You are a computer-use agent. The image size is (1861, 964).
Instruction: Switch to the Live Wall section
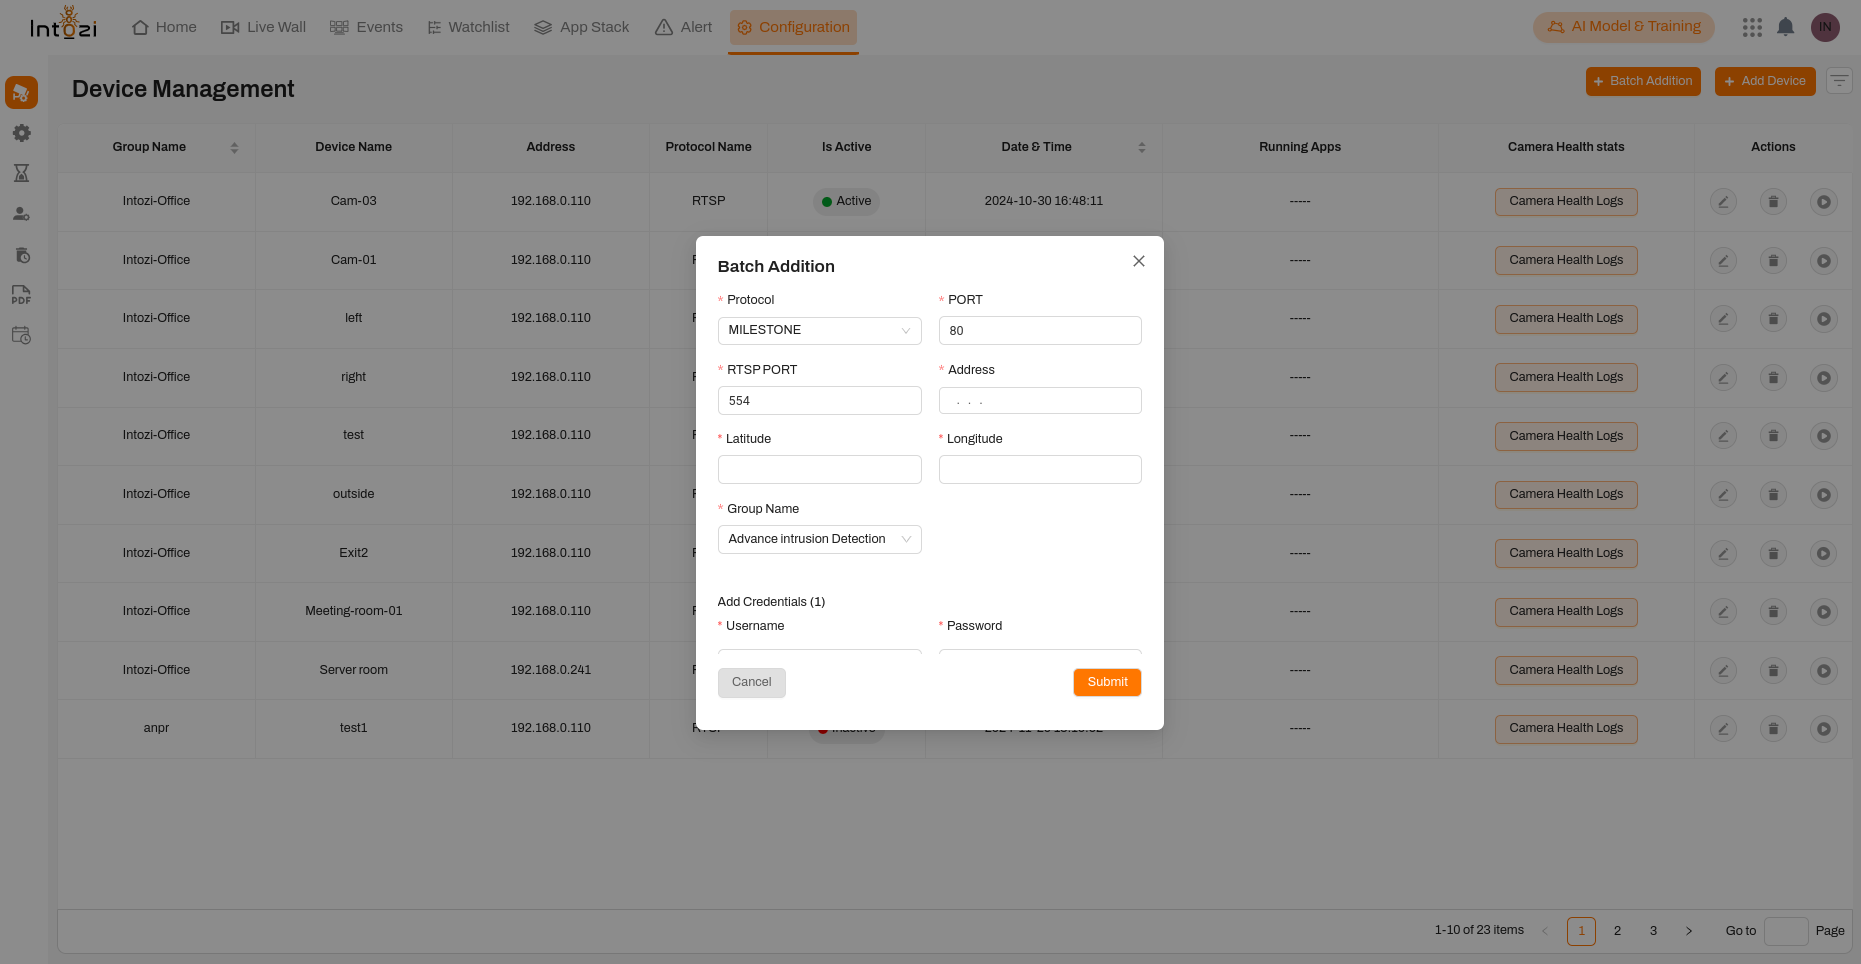click(263, 27)
